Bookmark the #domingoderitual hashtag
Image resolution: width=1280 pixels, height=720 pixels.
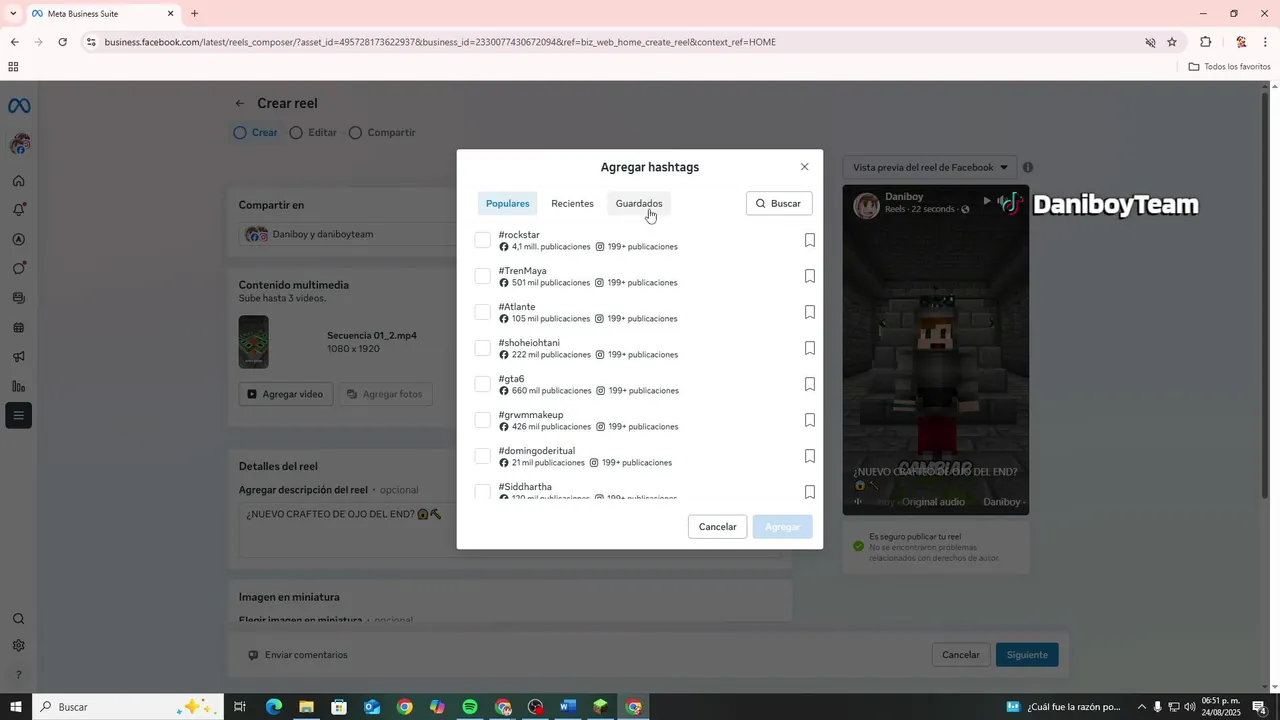810,456
